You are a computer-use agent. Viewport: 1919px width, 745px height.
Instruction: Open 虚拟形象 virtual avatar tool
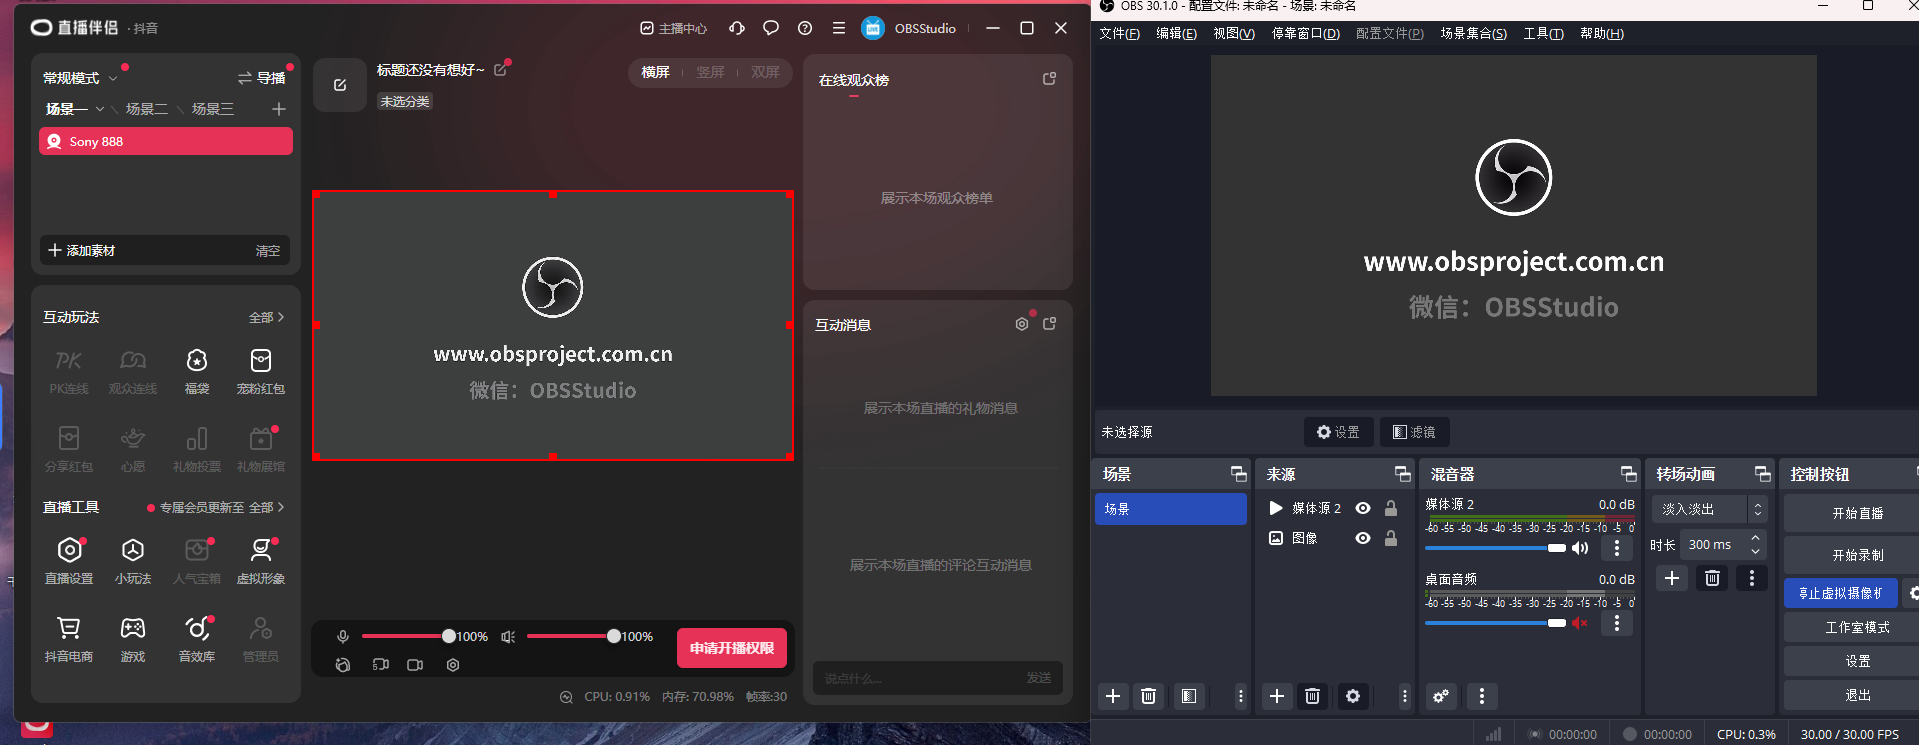(261, 560)
